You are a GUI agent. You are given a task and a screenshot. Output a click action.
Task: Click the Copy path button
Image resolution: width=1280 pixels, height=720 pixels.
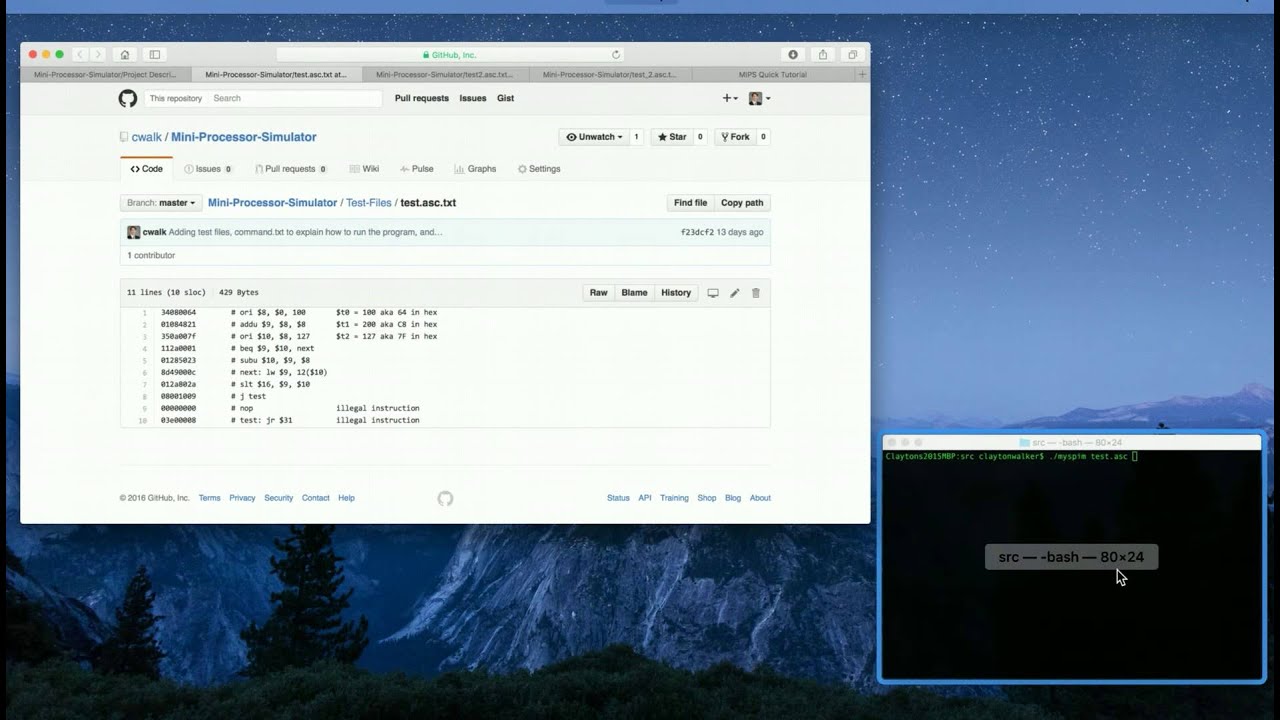[742, 203]
